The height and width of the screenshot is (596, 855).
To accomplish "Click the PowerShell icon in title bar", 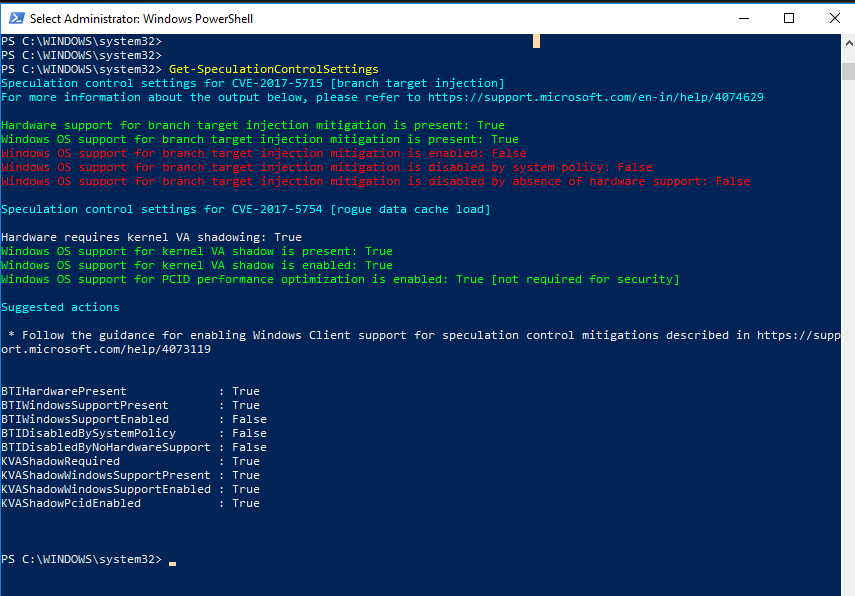I will pos(17,19).
